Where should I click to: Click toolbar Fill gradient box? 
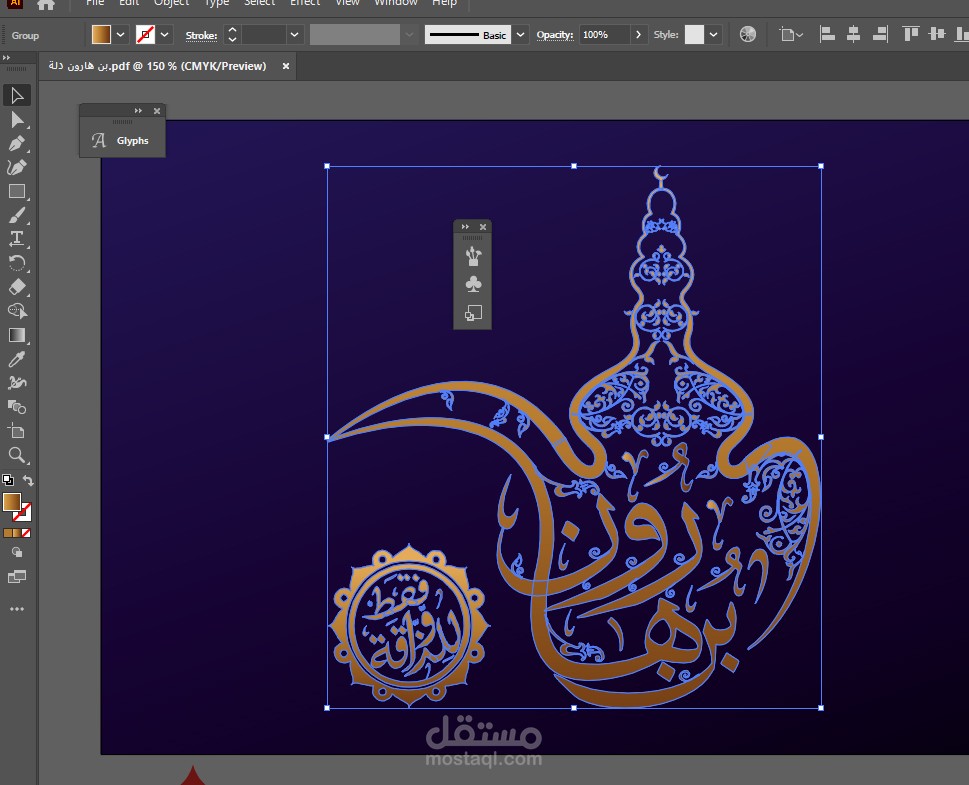12,502
